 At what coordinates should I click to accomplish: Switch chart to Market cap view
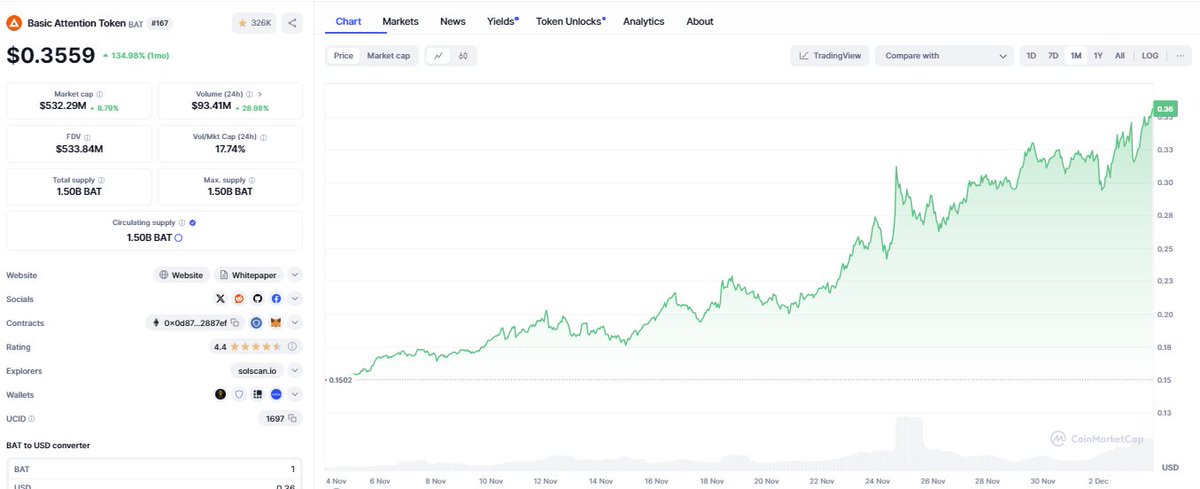point(388,56)
